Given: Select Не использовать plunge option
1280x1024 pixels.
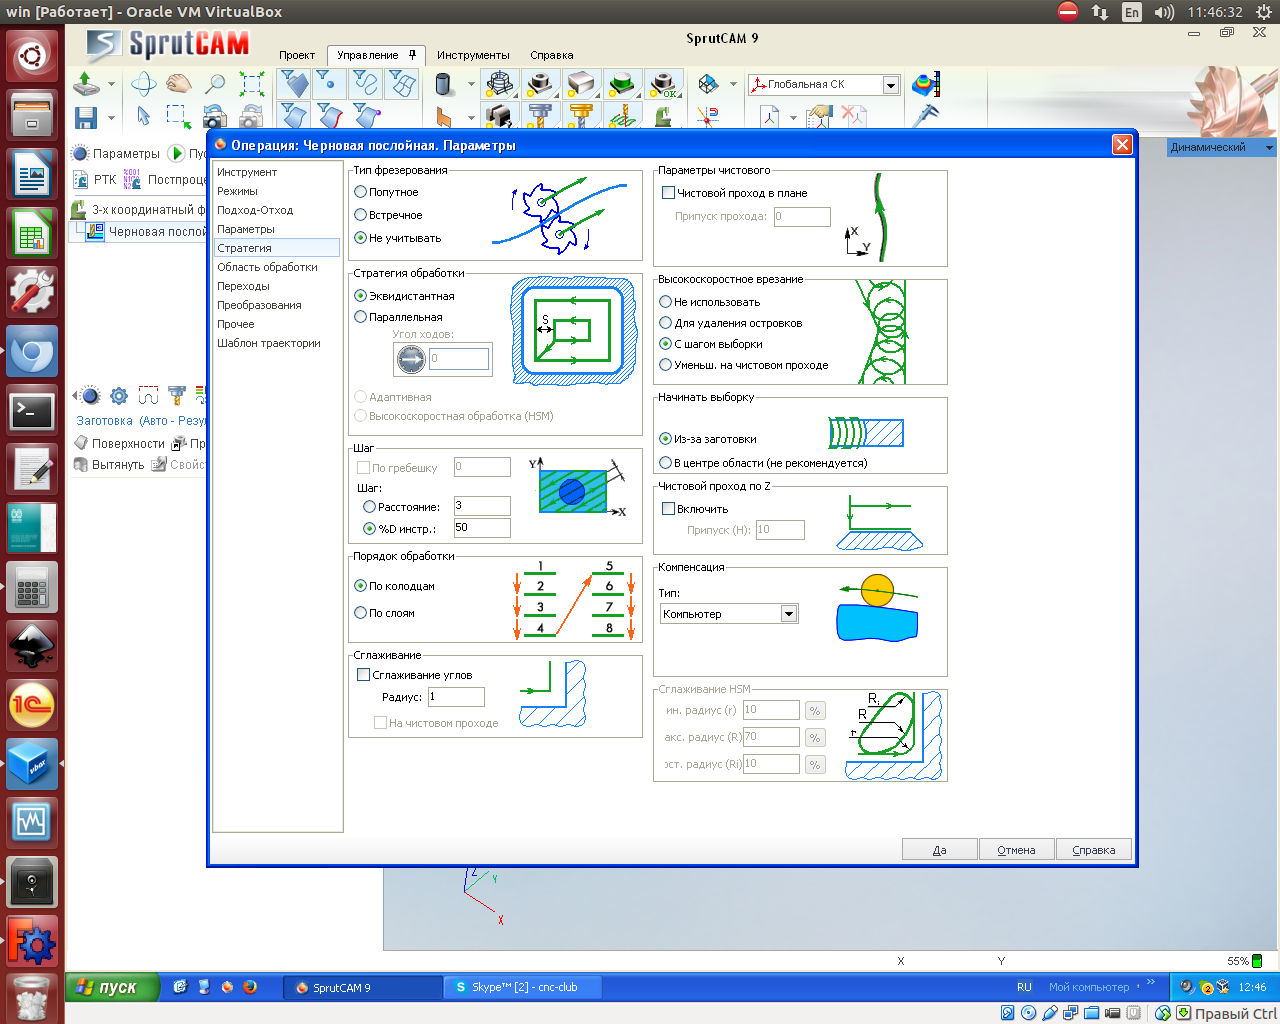Looking at the screenshot, I should coord(666,302).
